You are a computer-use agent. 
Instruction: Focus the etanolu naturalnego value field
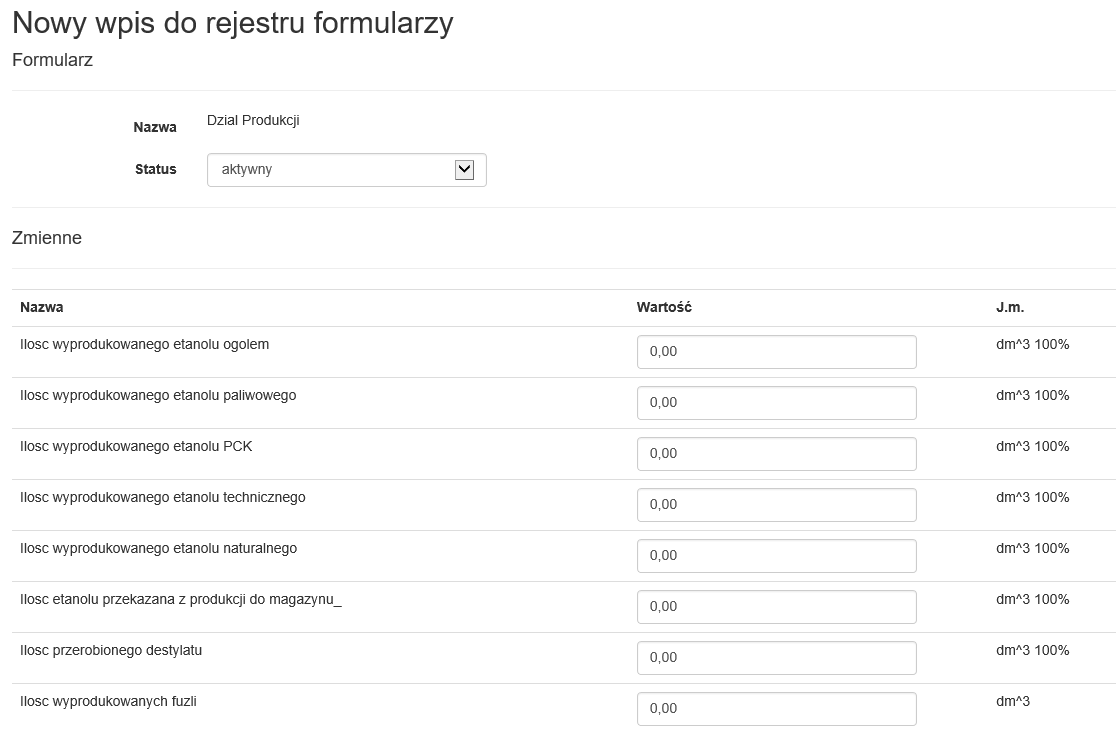click(x=776, y=556)
